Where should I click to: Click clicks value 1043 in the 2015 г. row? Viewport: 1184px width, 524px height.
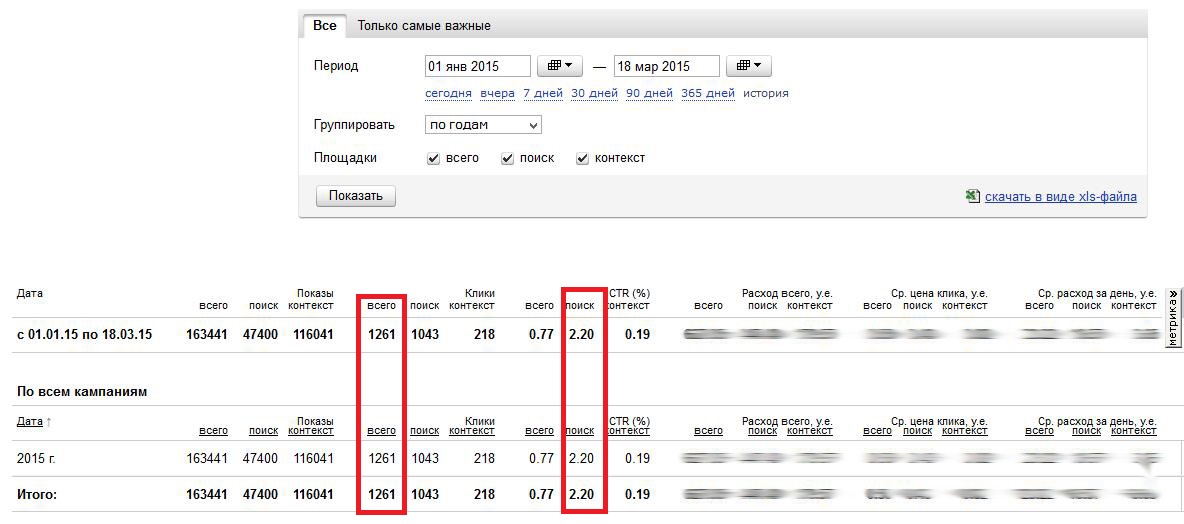click(425, 458)
